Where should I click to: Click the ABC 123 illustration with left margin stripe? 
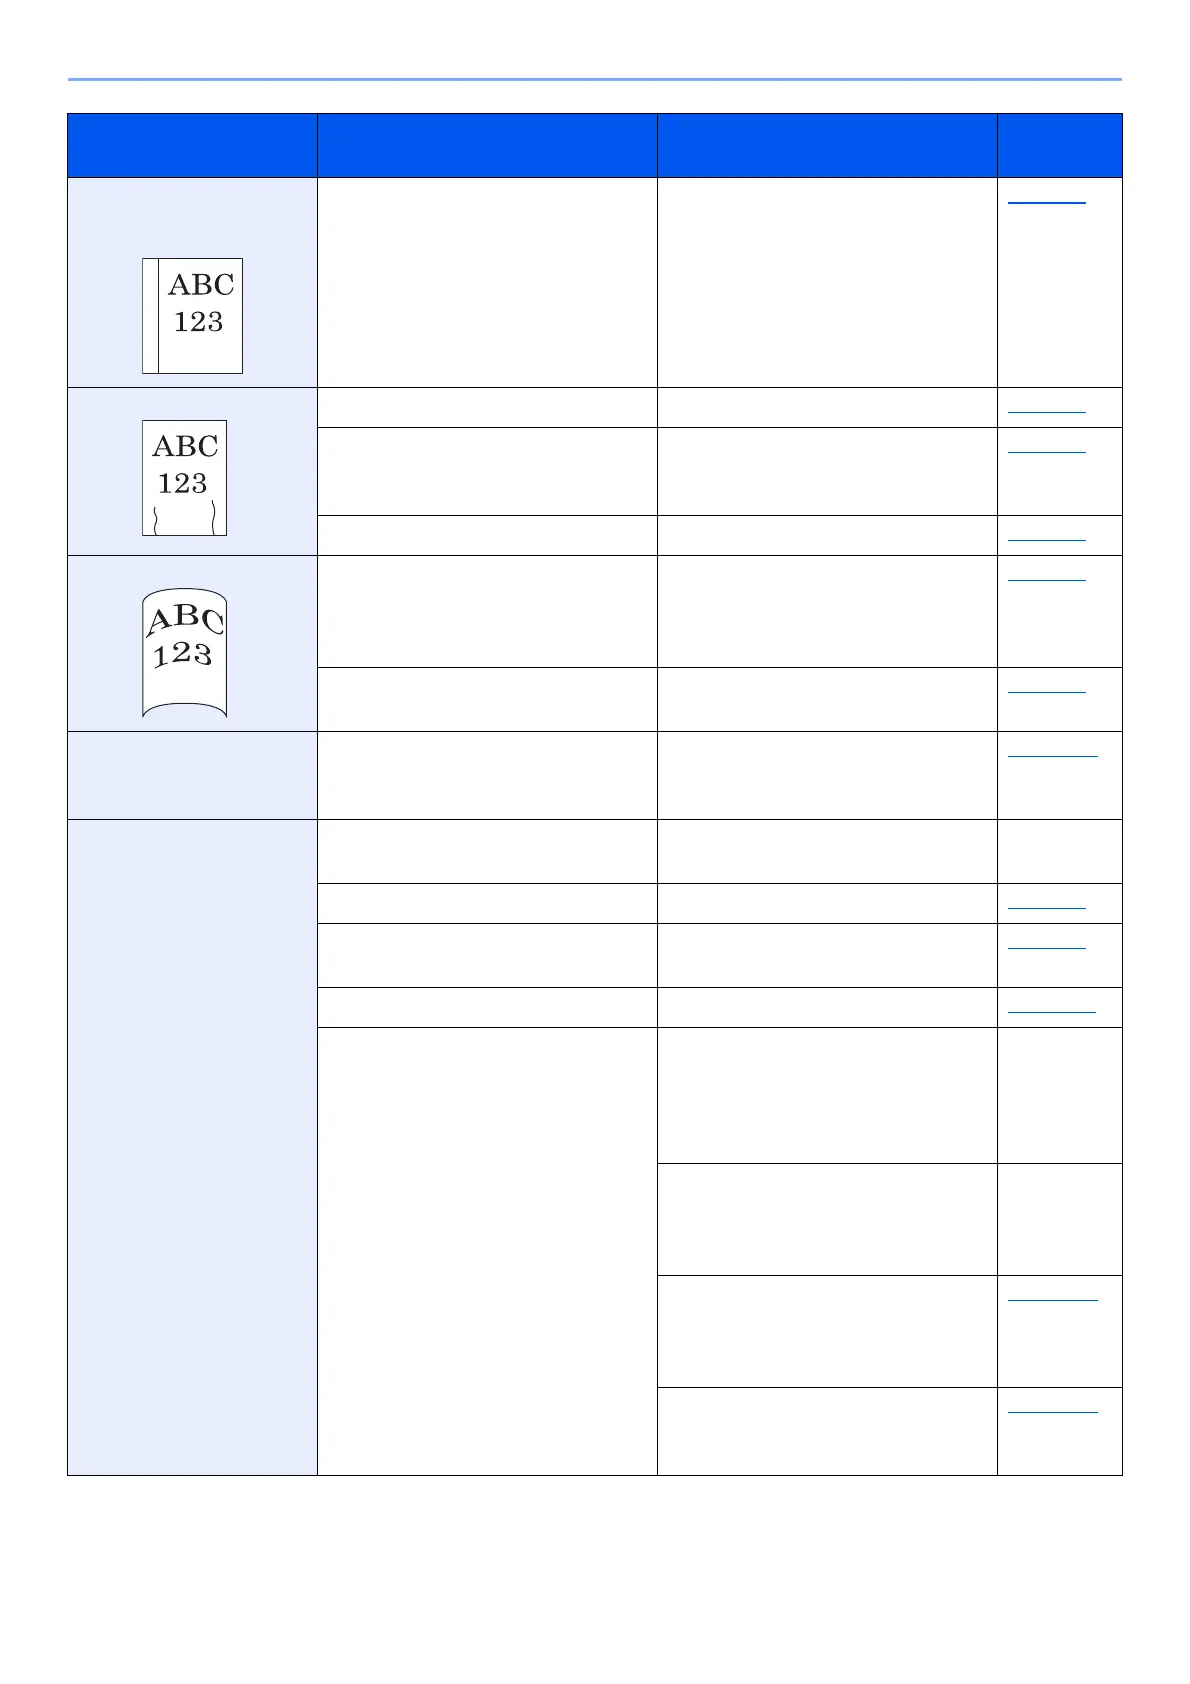(192, 315)
